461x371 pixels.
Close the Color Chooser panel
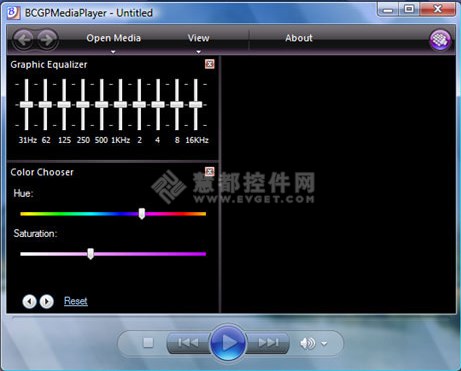click(x=209, y=171)
